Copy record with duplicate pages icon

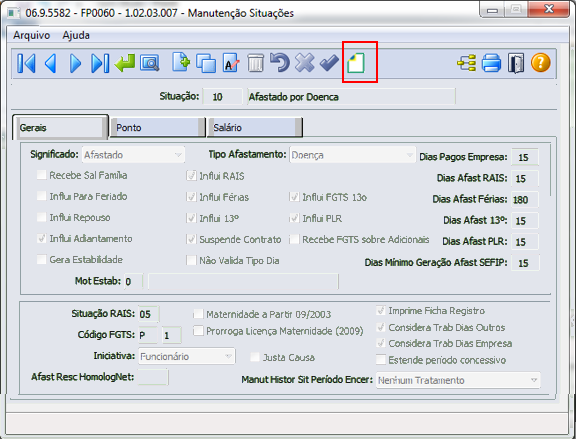click(x=206, y=63)
